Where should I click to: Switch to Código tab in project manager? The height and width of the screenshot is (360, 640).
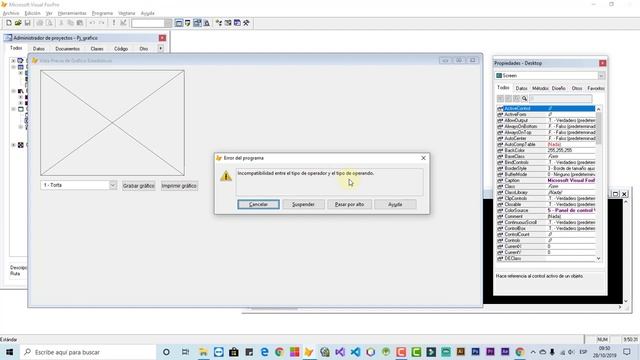[x=121, y=49]
